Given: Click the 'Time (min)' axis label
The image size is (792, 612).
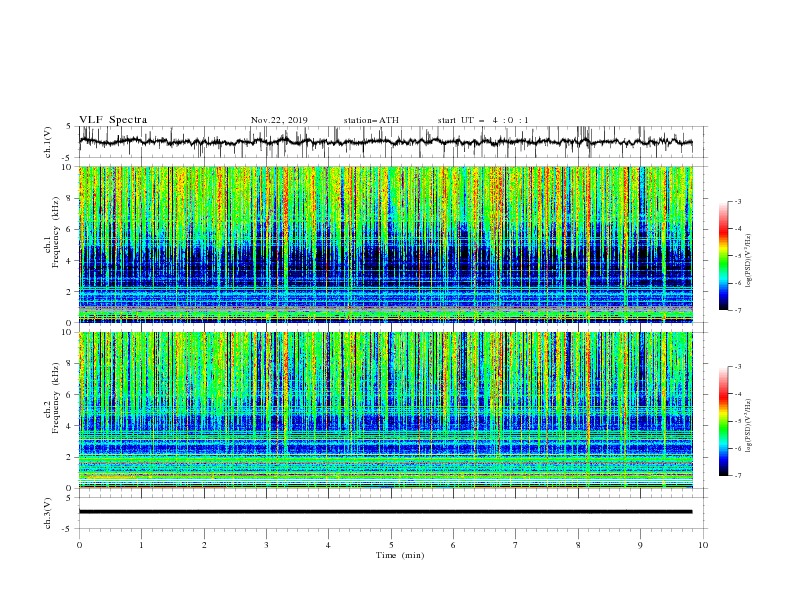Looking at the screenshot, I should [400, 555].
